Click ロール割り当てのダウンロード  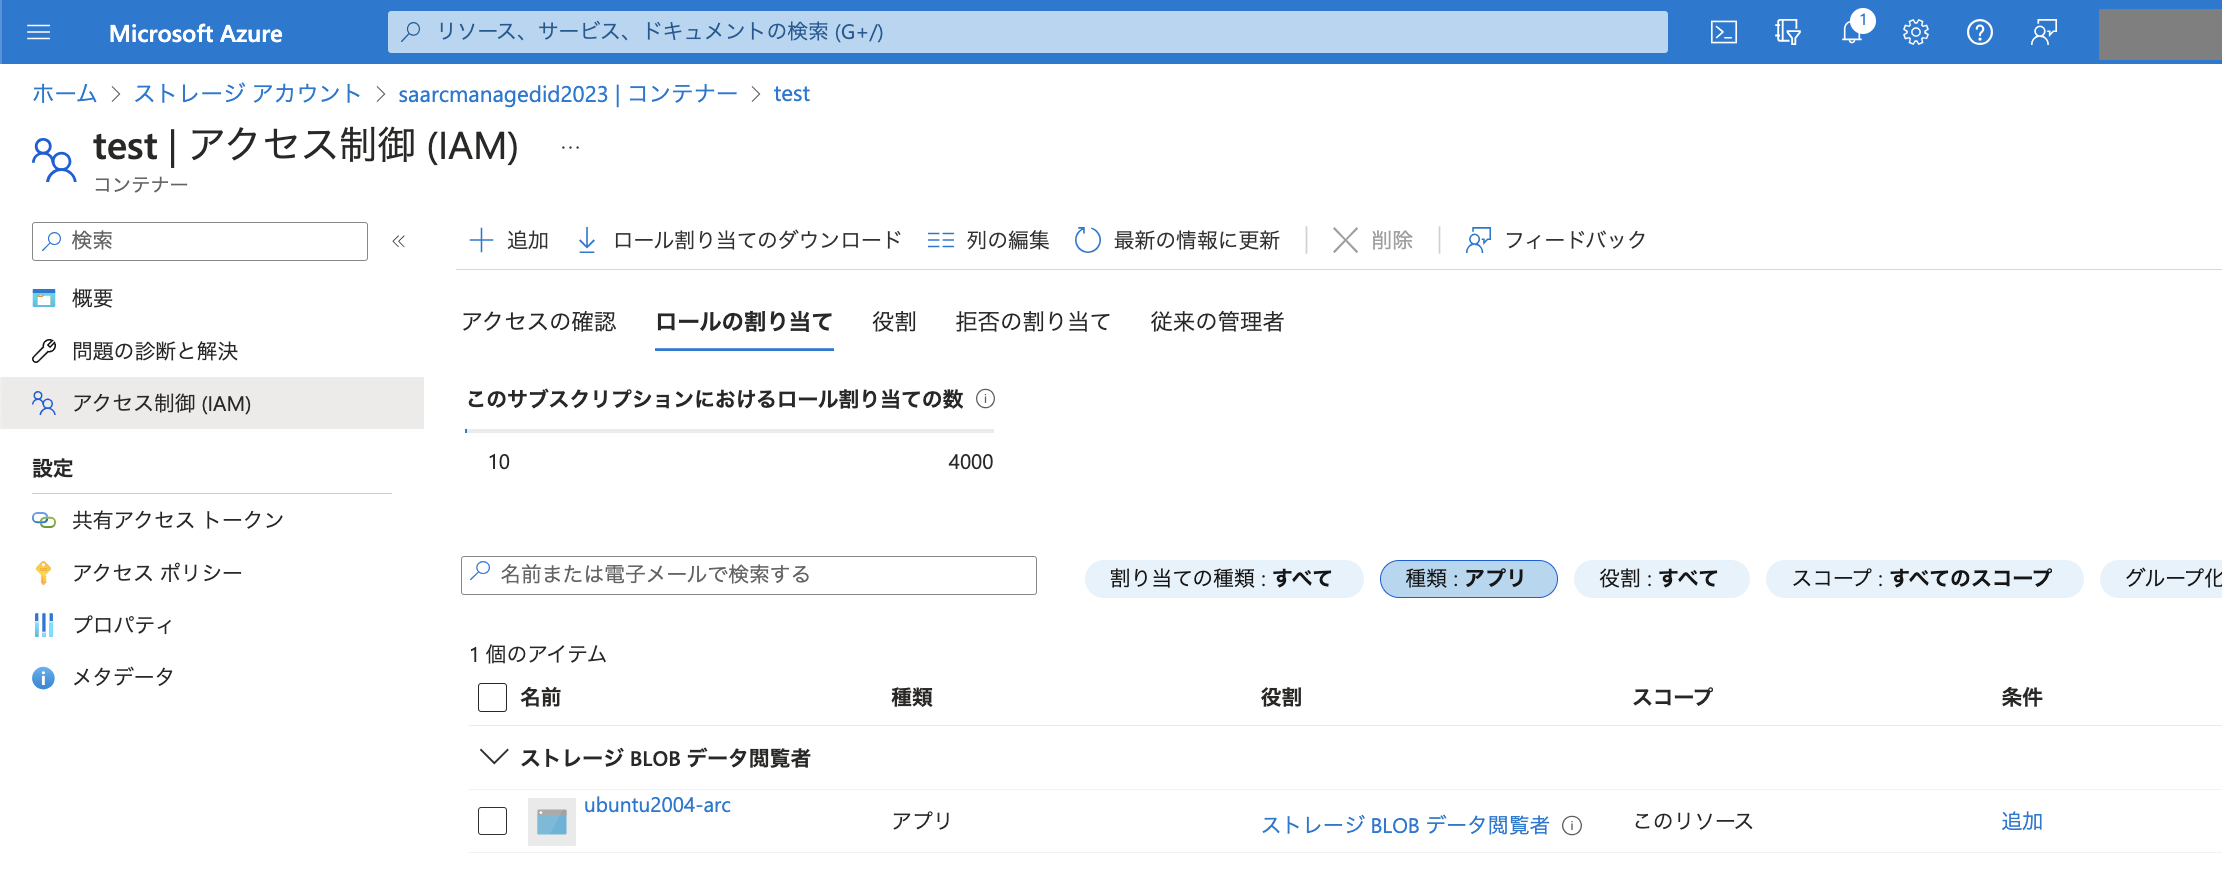click(739, 240)
